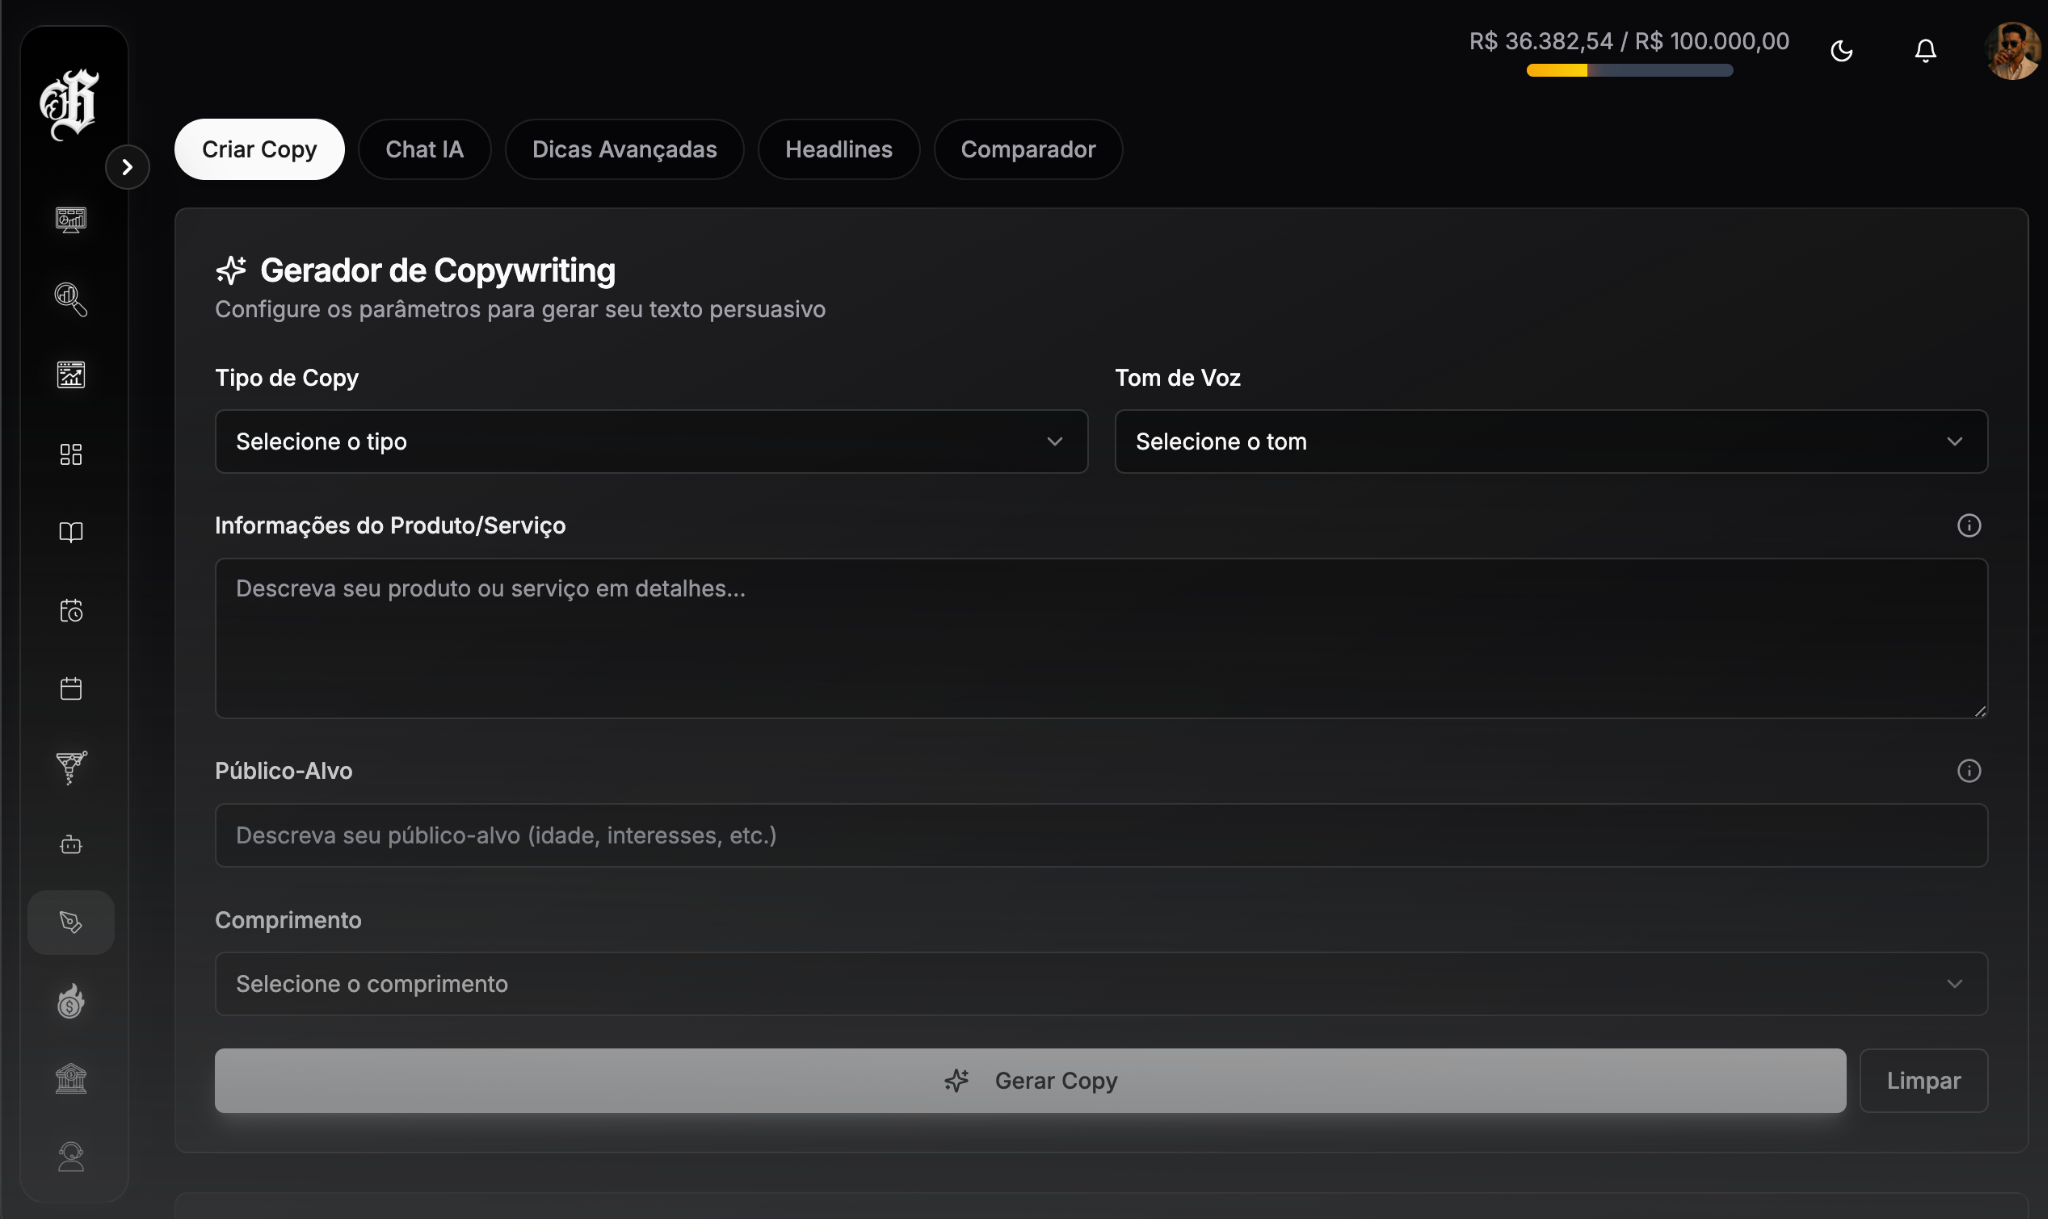Open the open-book sidebar icon
Viewport: 2048px width, 1219px height.
(x=71, y=532)
